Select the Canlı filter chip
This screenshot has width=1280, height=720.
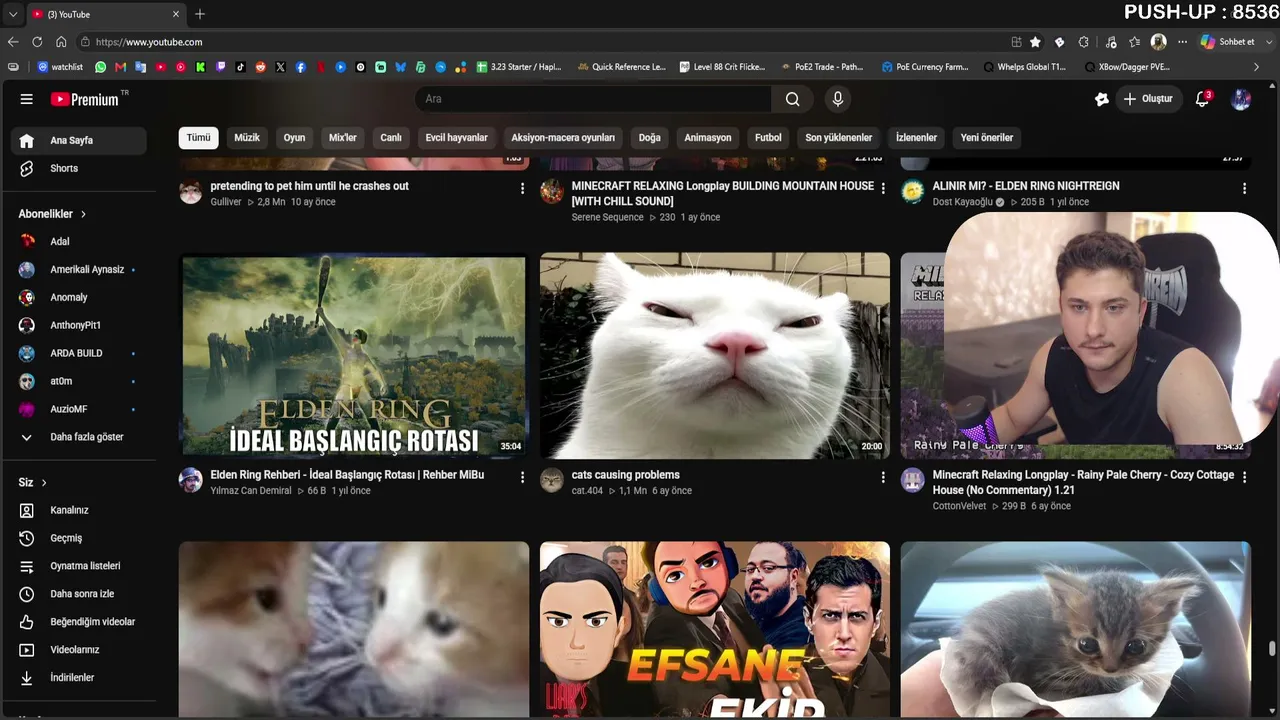[x=391, y=138]
